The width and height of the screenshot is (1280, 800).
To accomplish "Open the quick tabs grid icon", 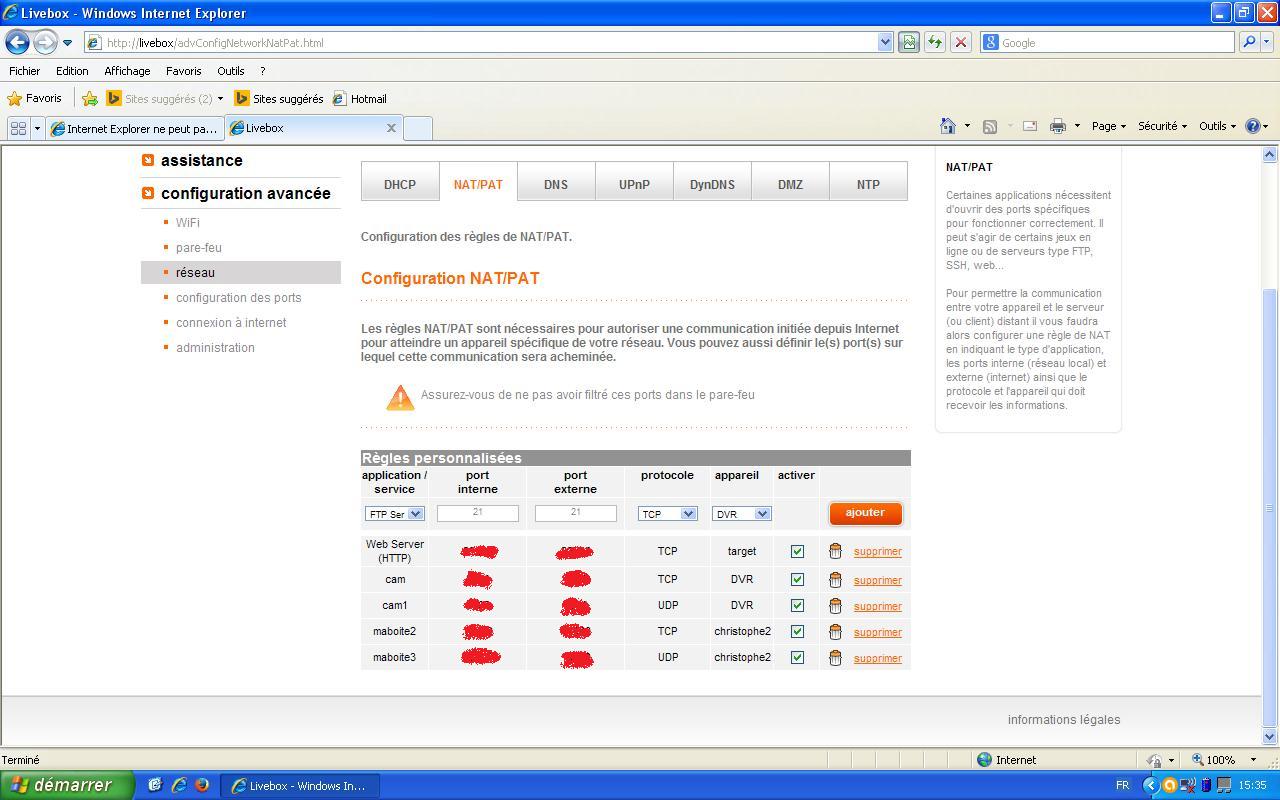I will point(18,128).
